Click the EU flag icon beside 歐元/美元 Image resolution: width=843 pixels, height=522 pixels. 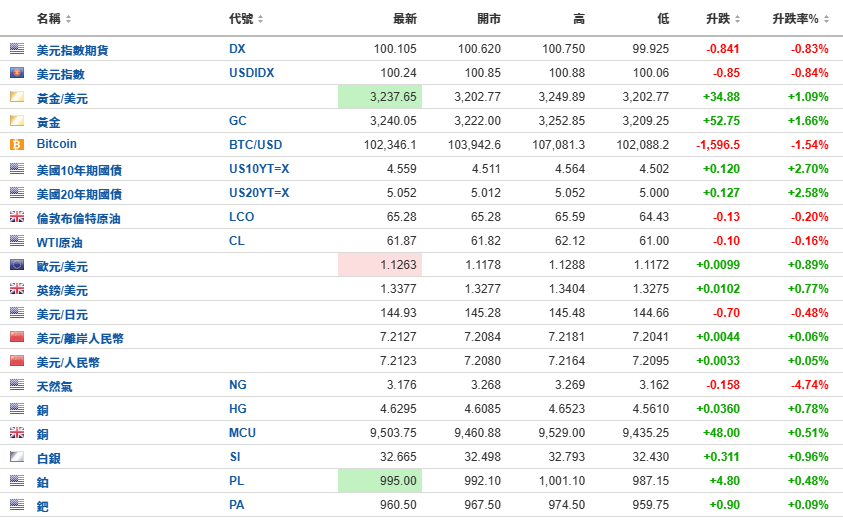17,264
